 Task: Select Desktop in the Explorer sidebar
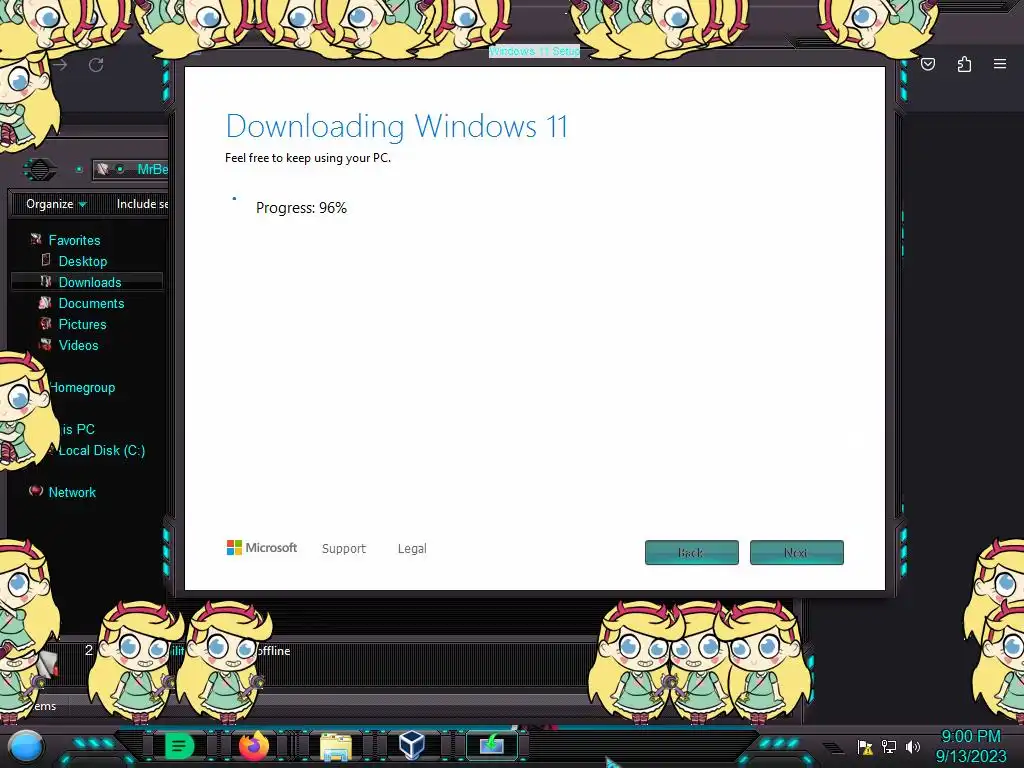coord(83,261)
